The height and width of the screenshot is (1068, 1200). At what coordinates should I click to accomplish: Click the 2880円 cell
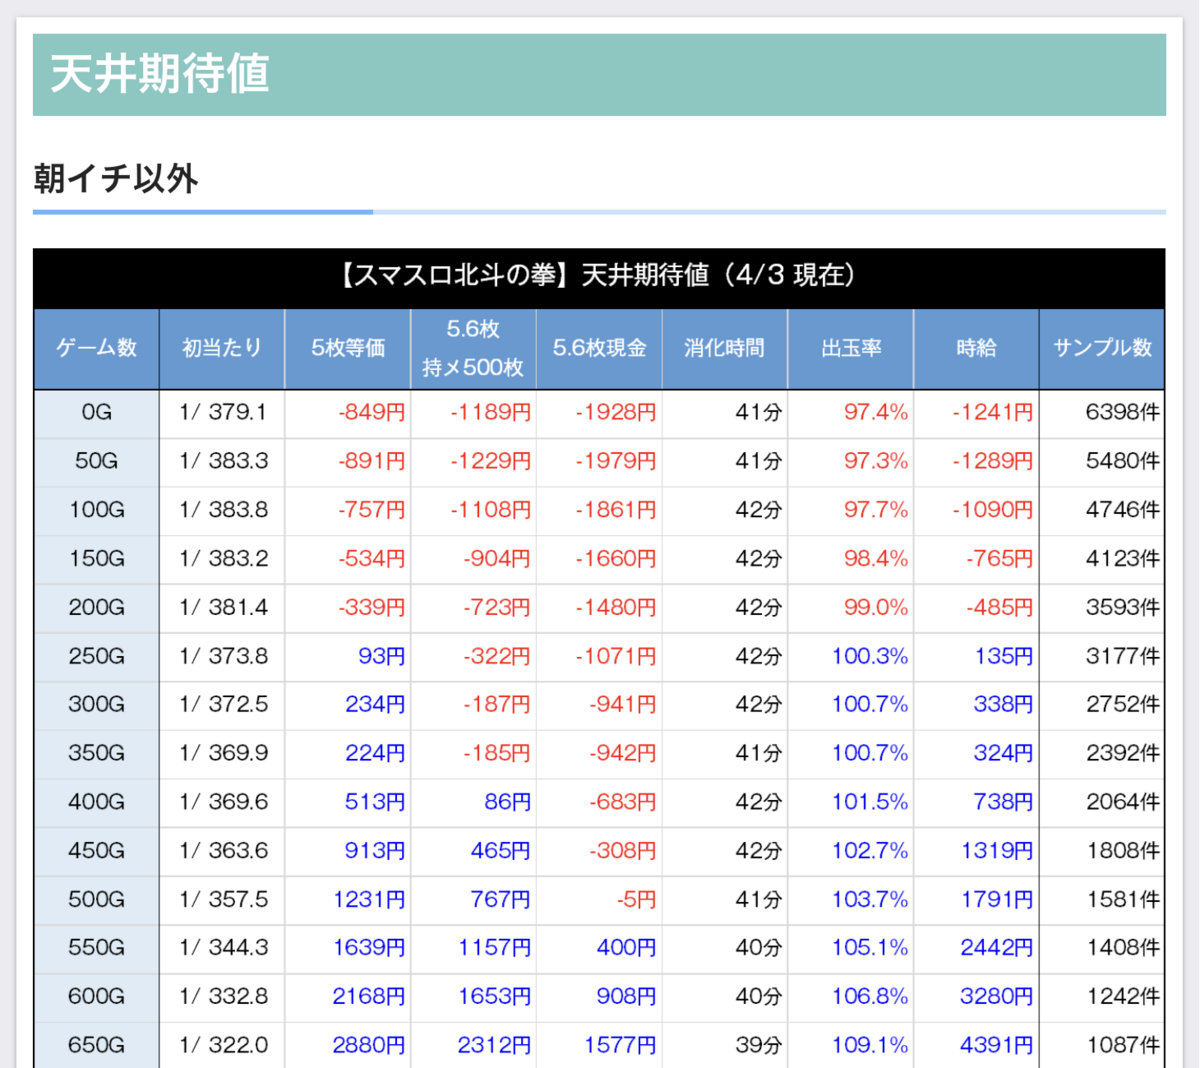point(348,1046)
